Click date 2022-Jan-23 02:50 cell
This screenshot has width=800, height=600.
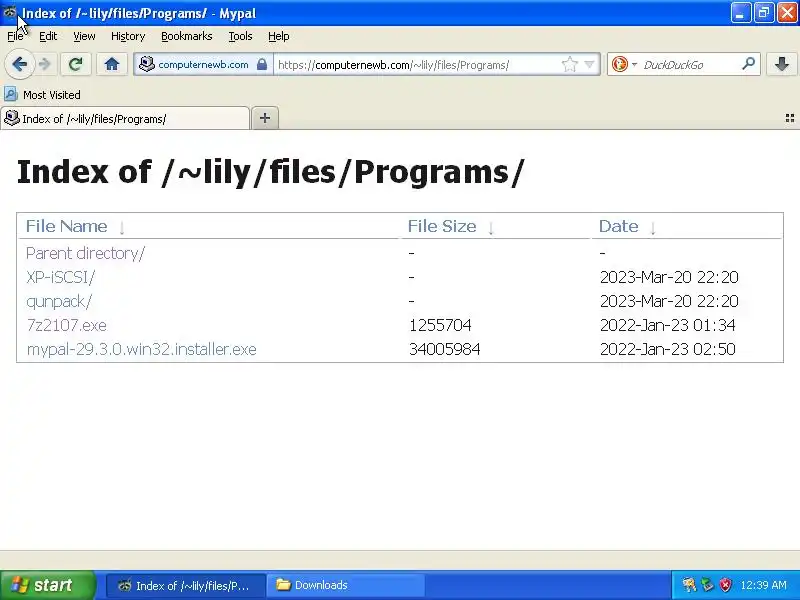pyautogui.click(x=667, y=349)
